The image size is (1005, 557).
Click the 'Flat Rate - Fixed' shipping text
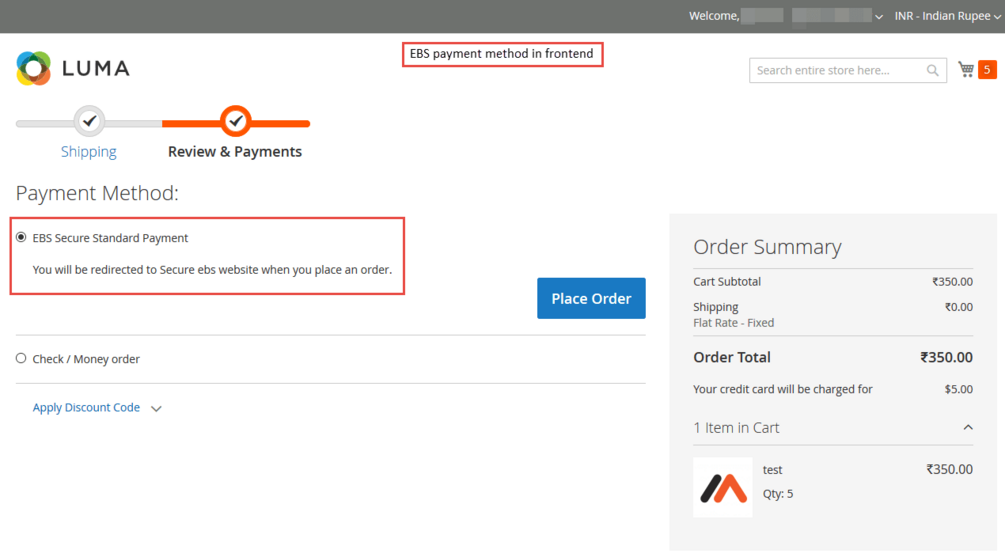coord(733,323)
